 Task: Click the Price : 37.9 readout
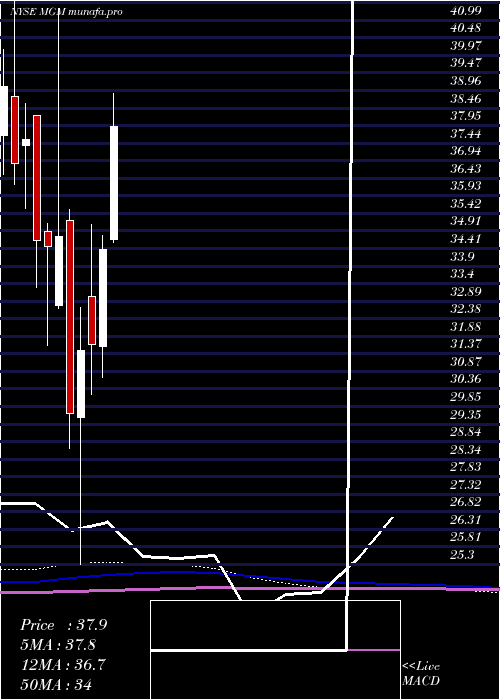coord(63,625)
